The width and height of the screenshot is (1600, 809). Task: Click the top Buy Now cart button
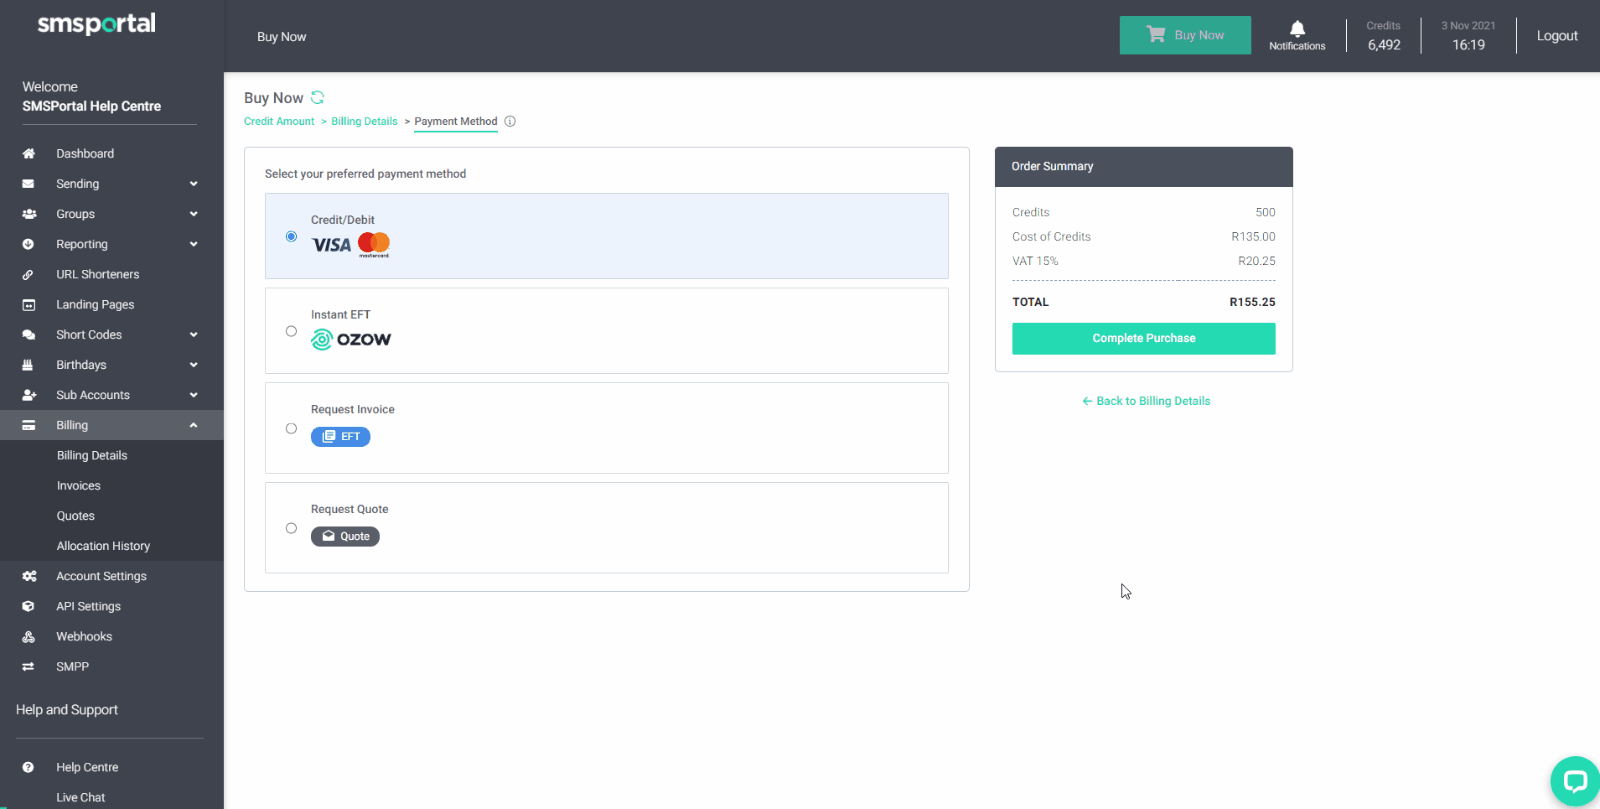pyautogui.click(x=1185, y=35)
